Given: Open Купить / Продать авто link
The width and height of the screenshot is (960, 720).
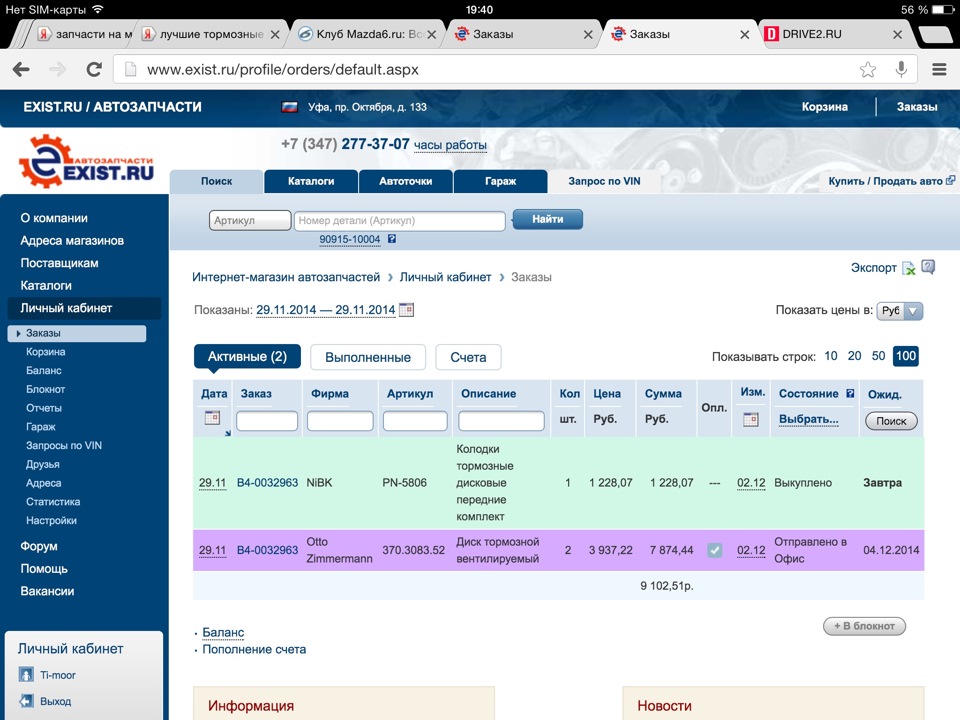Looking at the screenshot, I should point(891,181).
